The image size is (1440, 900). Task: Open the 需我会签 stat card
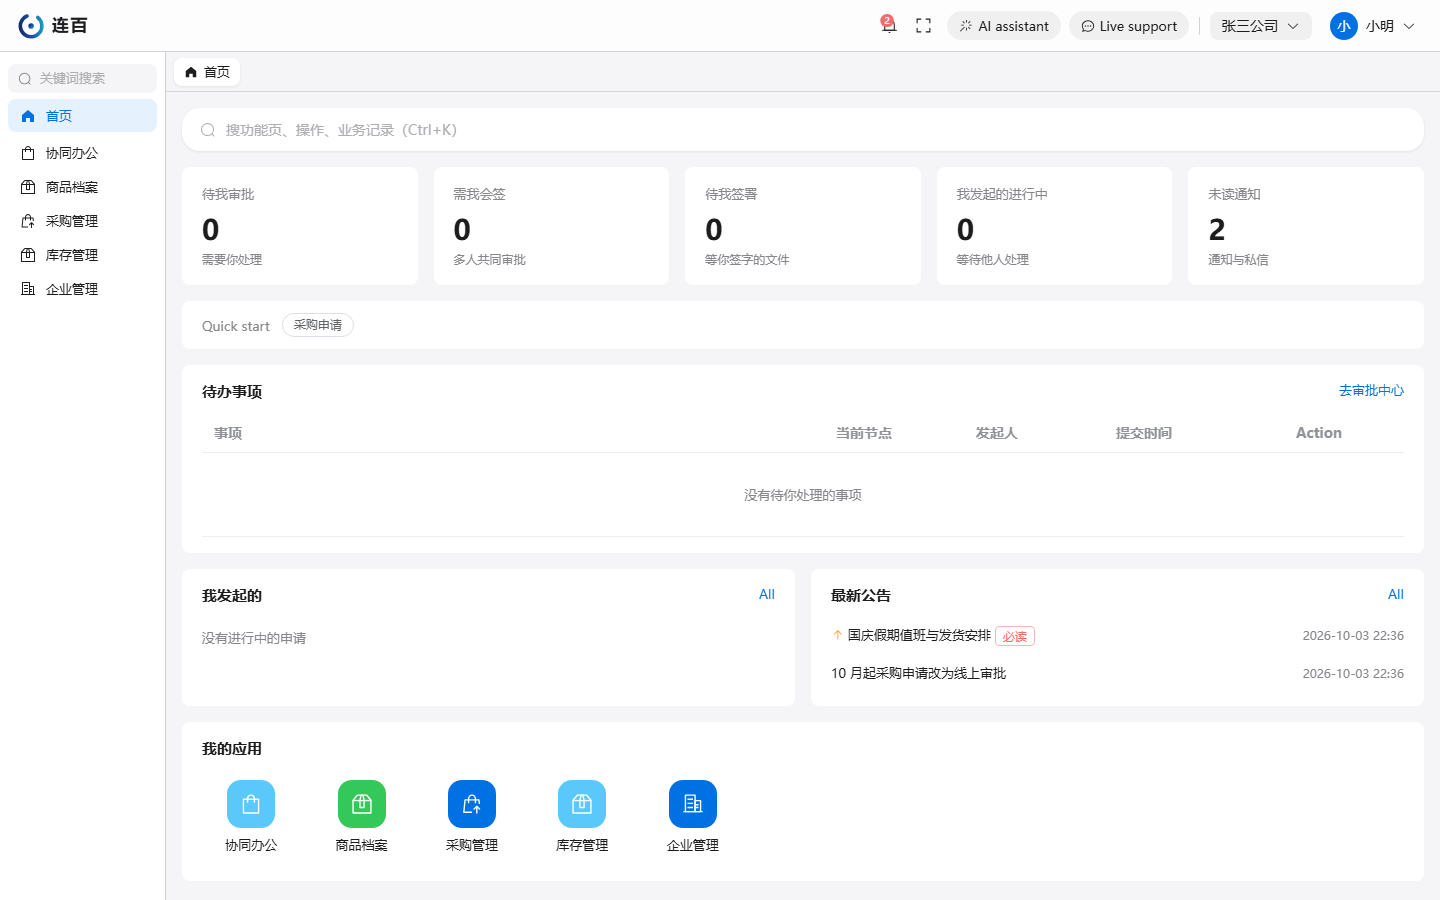[551, 226]
